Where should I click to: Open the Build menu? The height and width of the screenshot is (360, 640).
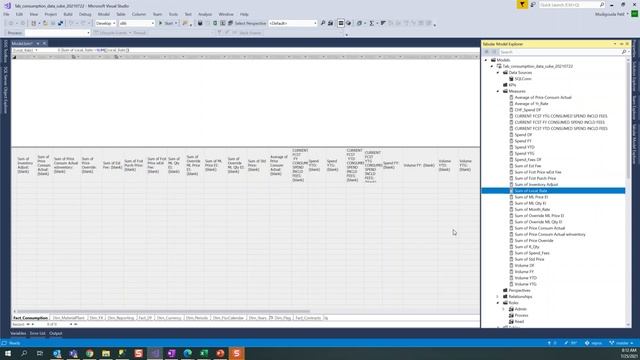pyautogui.click(x=68, y=14)
